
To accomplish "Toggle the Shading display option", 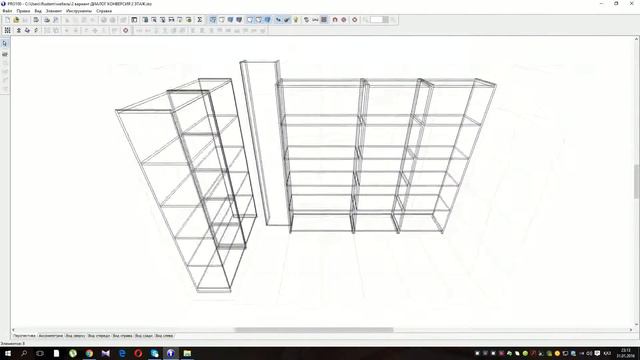I will coord(267,20).
